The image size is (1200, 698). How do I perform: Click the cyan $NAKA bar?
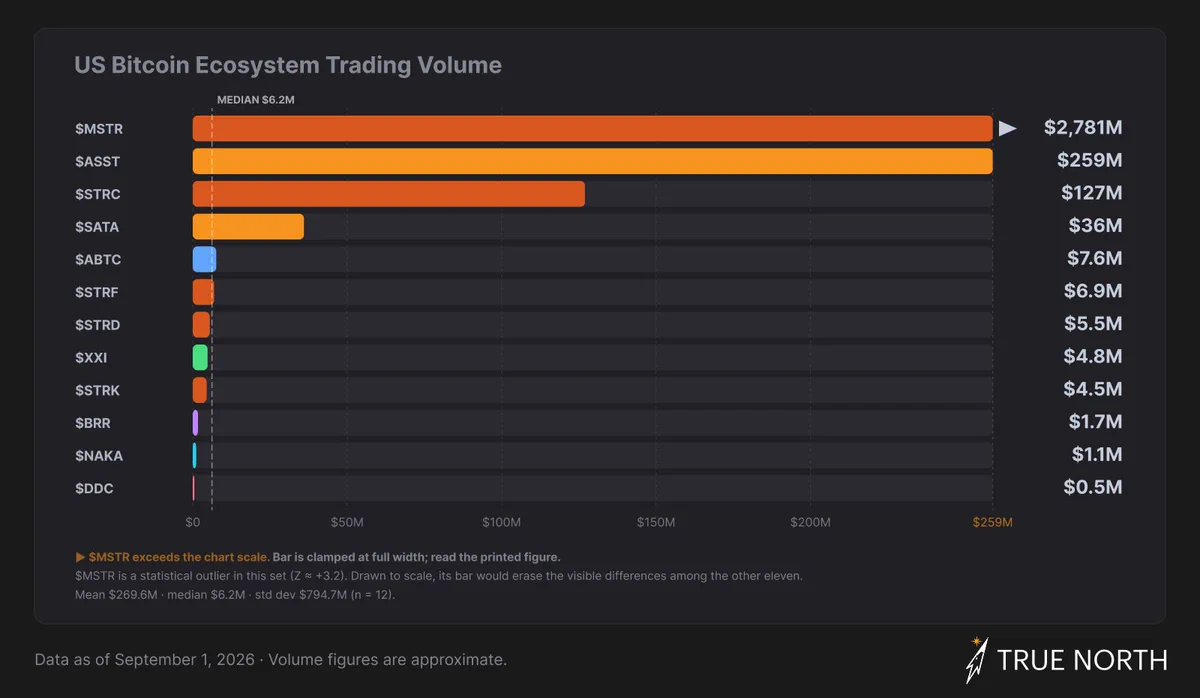[194, 456]
